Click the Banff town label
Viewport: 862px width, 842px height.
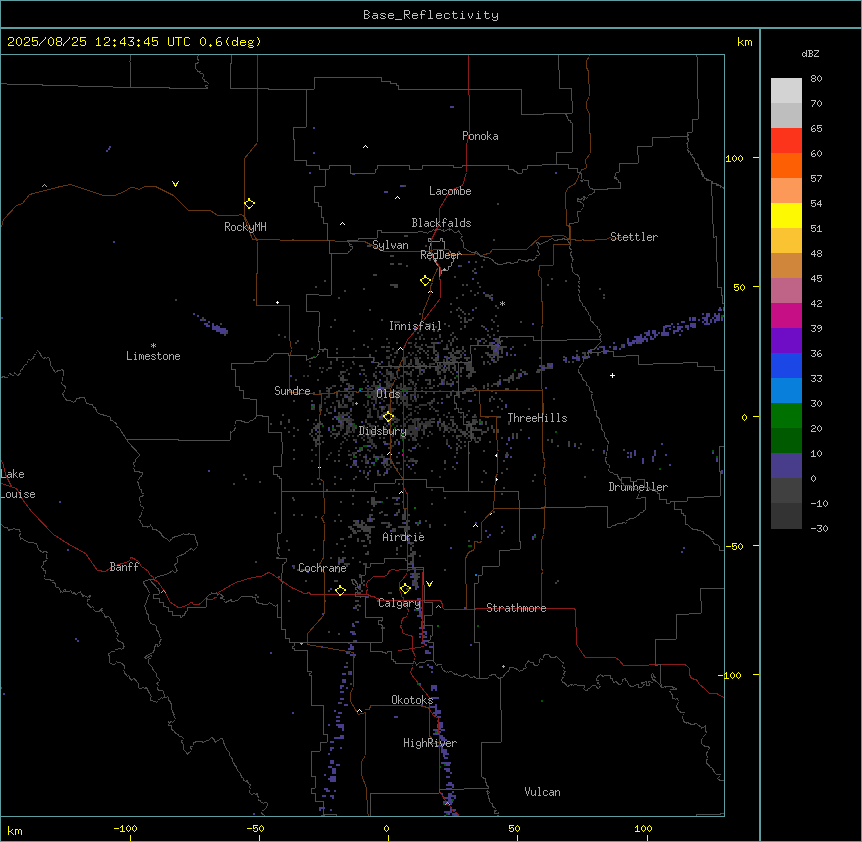click(x=124, y=567)
